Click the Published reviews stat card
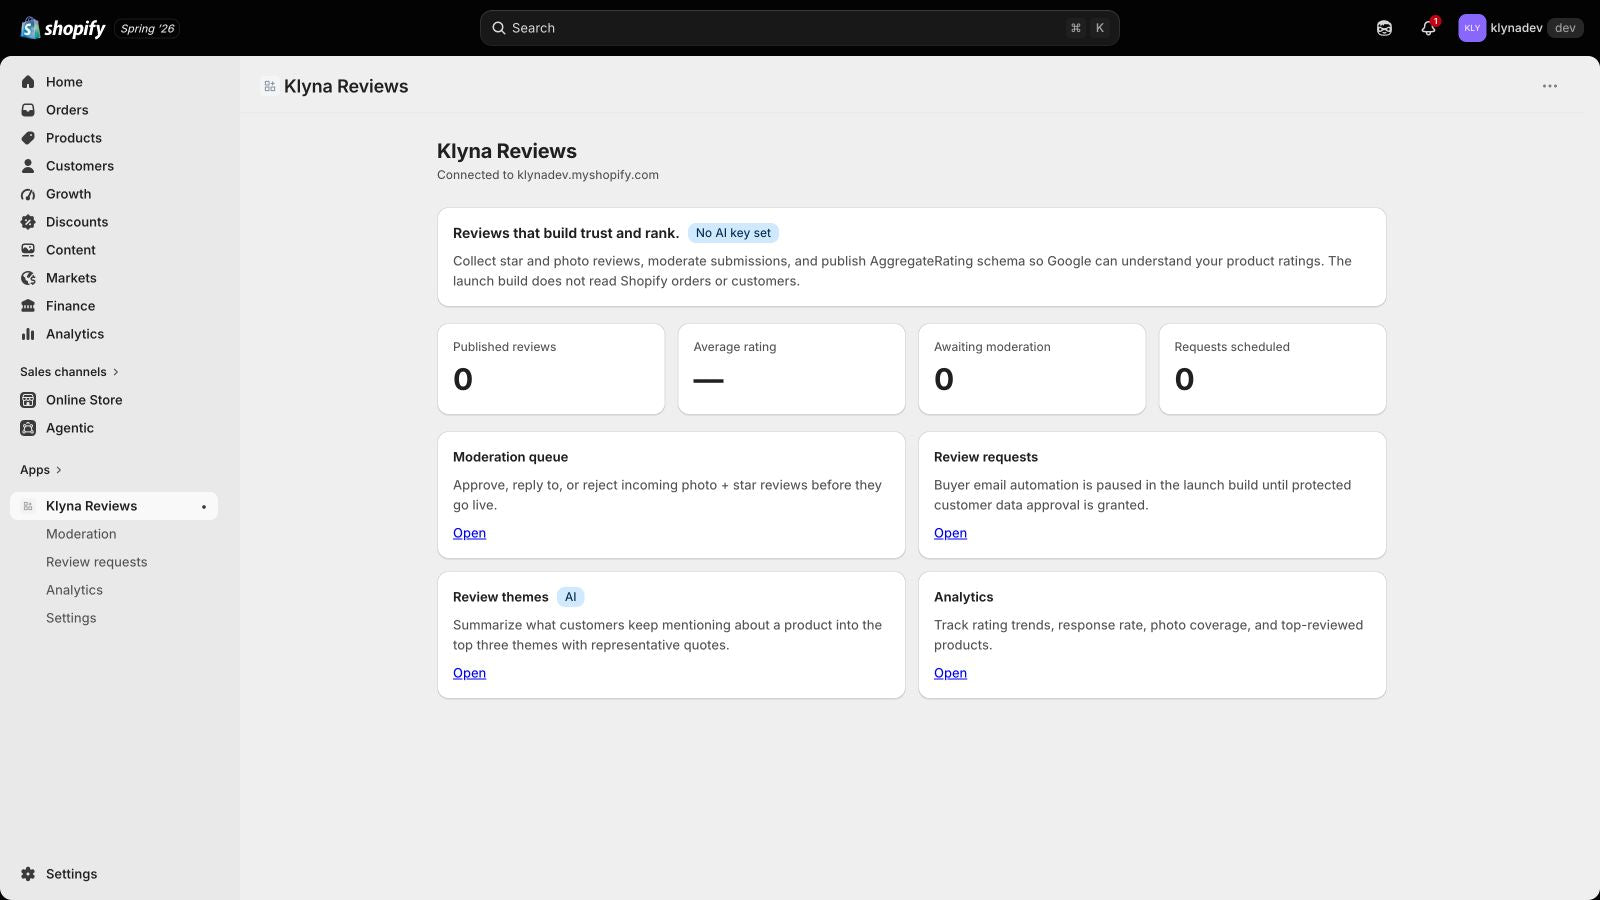This screenshot has width=1600, height=900. tap(551, 369)
